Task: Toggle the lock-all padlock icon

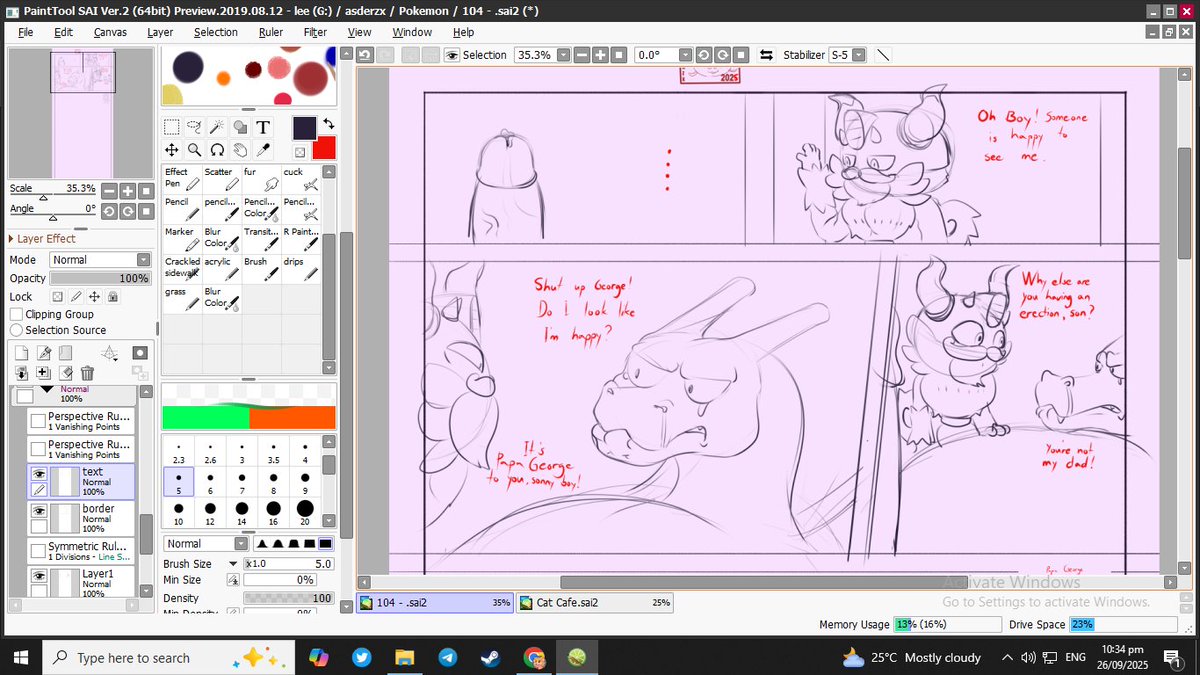Action: pyautogui.click(x=112, y=297)
